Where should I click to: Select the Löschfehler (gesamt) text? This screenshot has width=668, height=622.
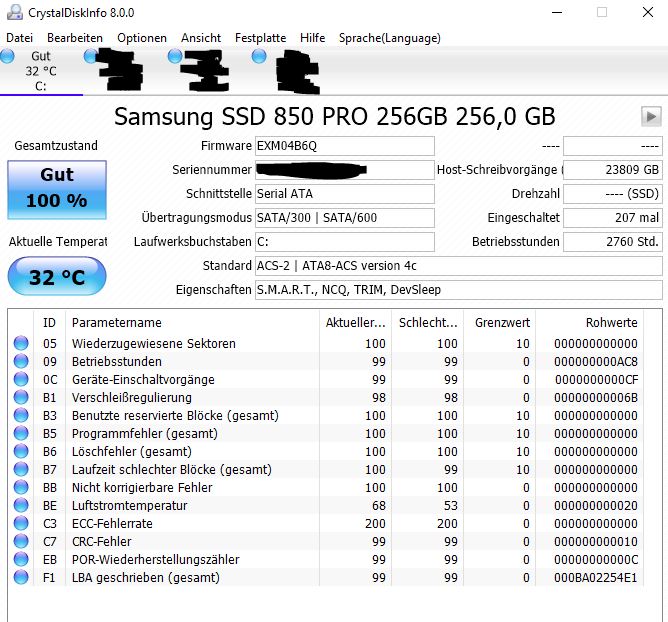pyautogui.click(x=132, y=452)
